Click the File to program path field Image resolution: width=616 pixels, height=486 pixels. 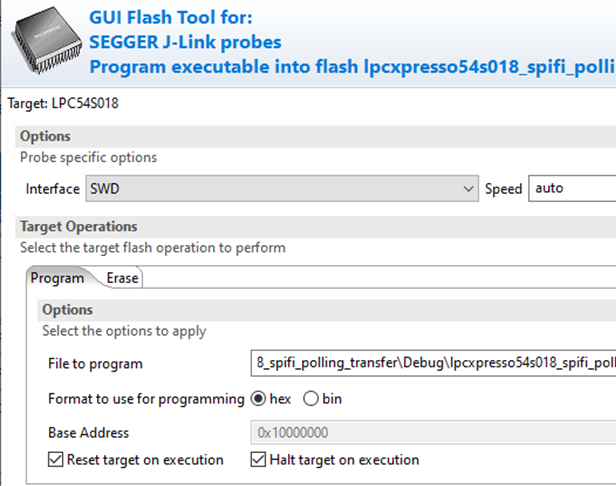[432, 363]
